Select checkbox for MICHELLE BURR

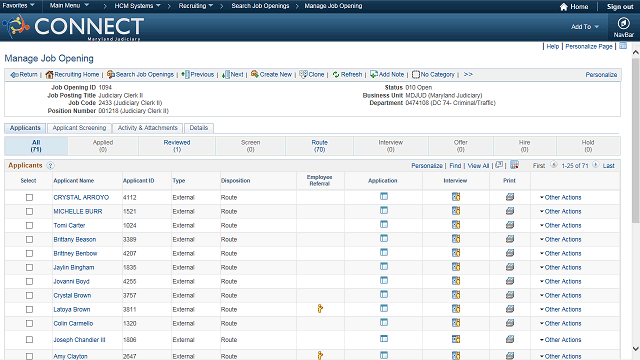(29, 211)
